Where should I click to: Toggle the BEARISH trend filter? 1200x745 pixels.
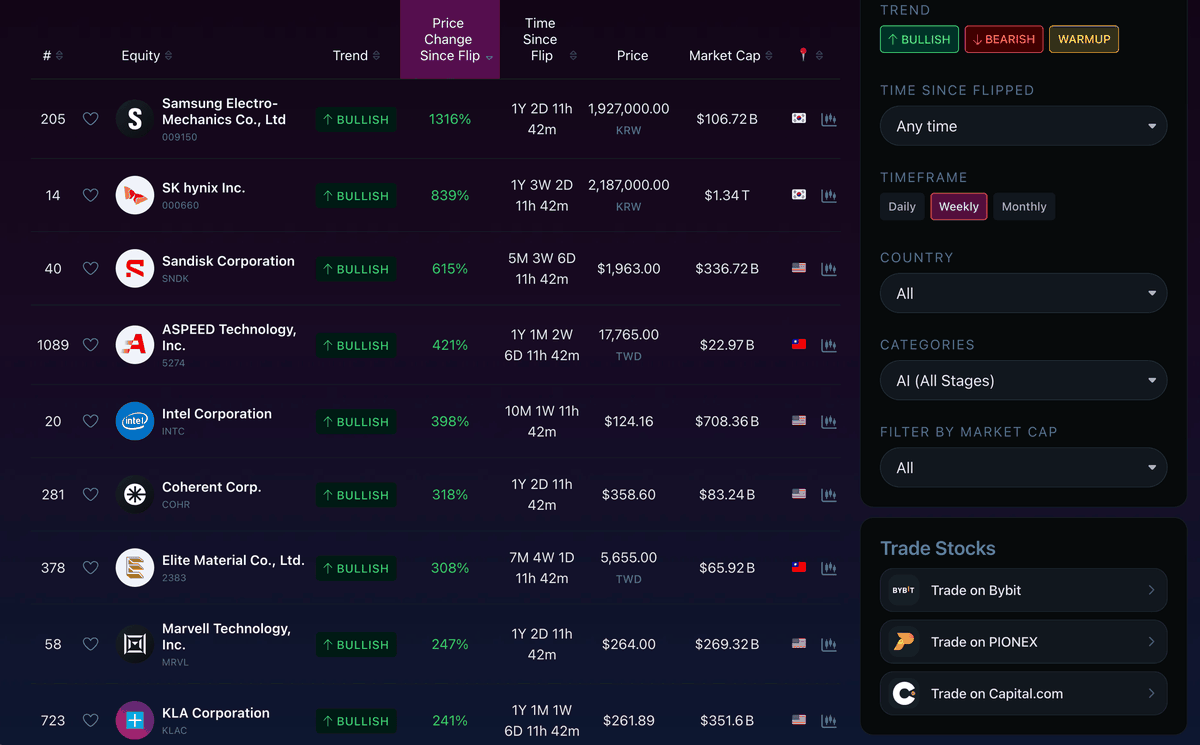(x=1004, y=39)
